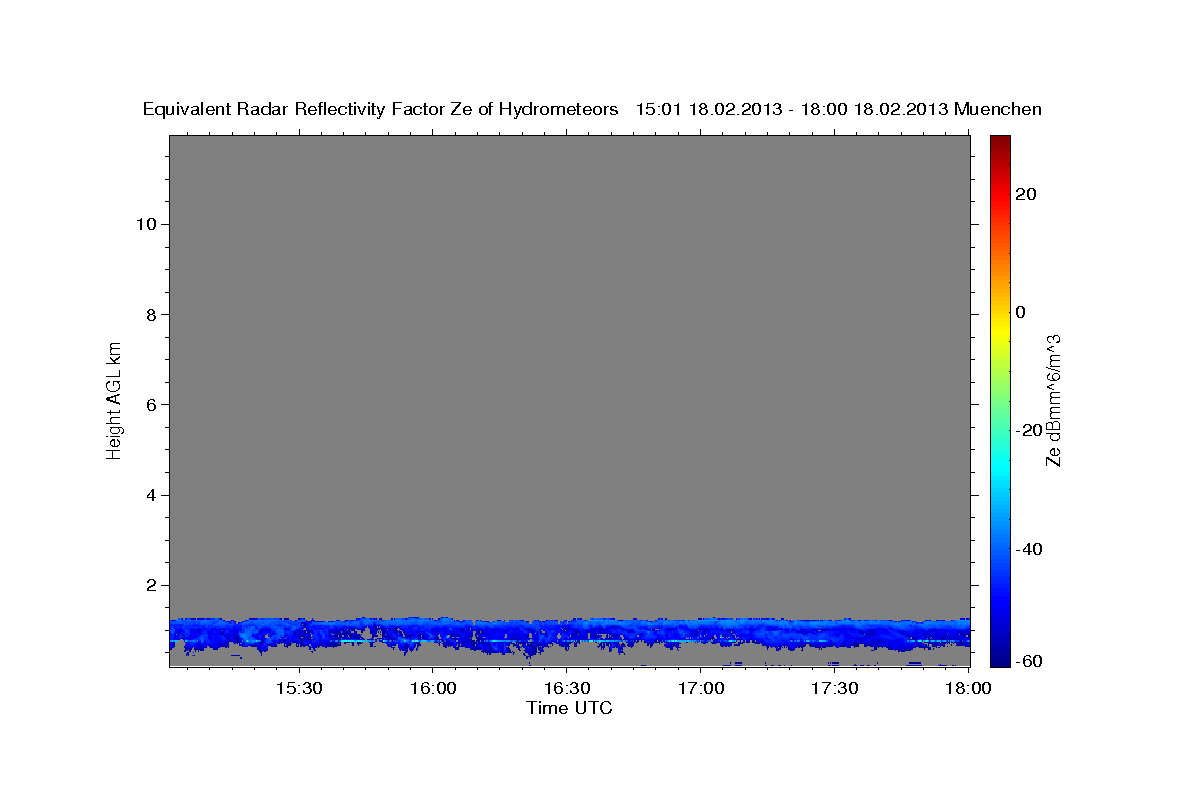Click the time tick label "15:30"
Viewport: 1200px width, 800px height.
coord(298,688)
